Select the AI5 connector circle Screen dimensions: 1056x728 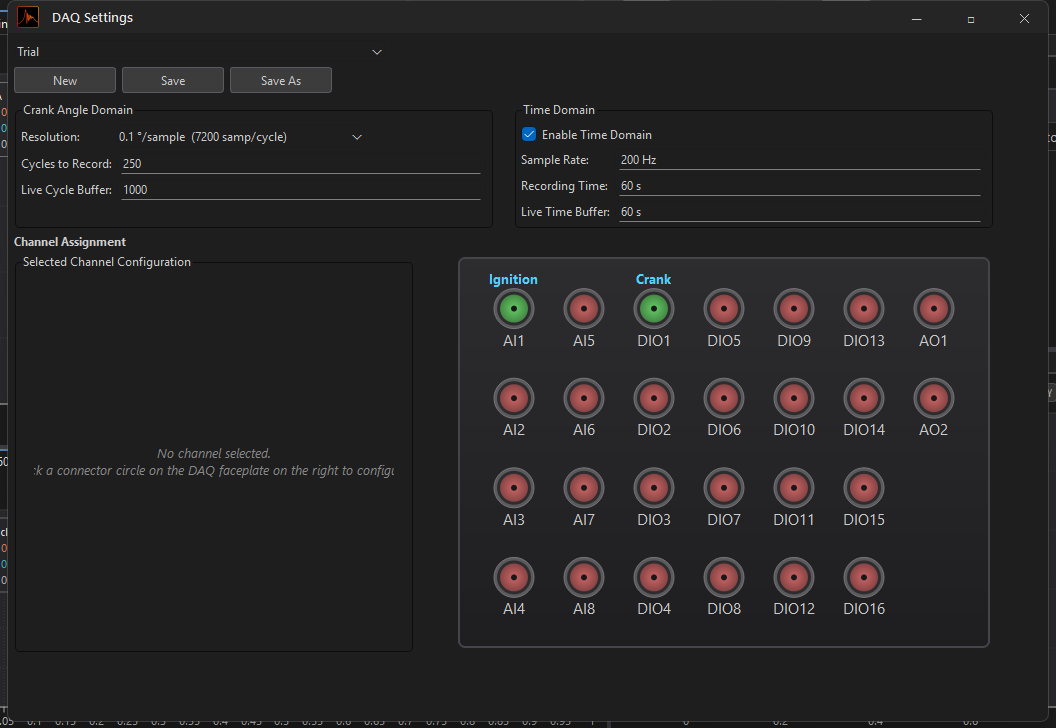pyautogui.click(x=584, y=309)
